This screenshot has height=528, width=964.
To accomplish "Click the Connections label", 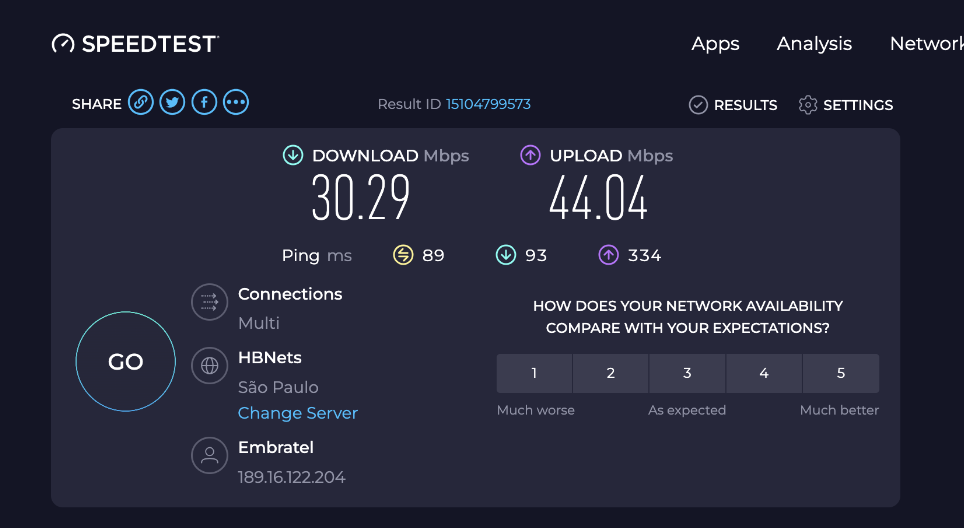I will tap(290, 294).
